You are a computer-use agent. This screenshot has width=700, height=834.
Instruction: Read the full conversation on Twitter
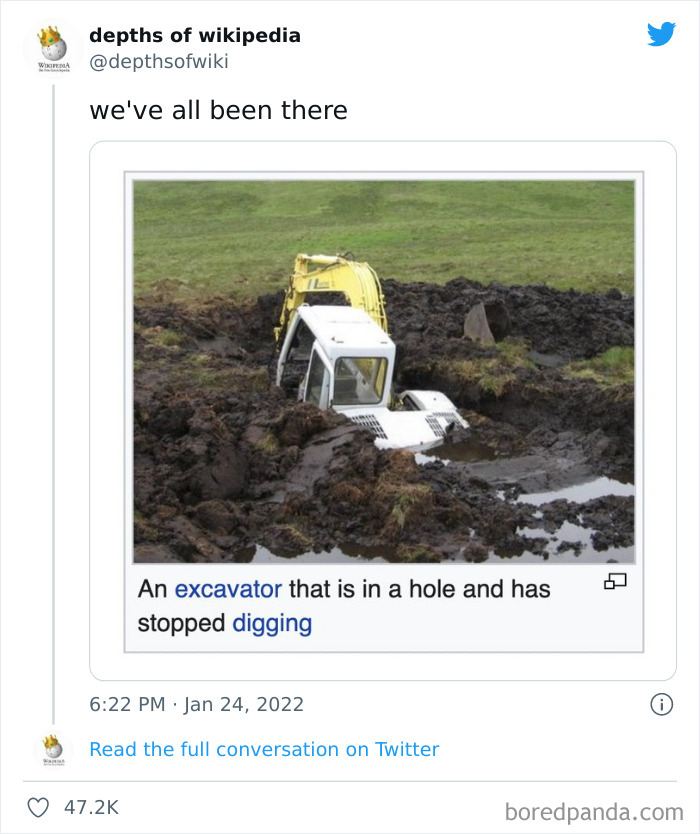click(264, 749)
